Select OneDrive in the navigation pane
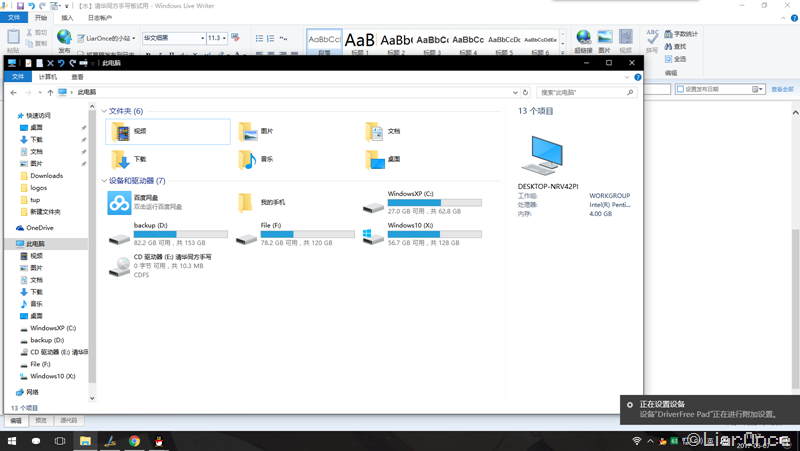 tap(39, 228)
